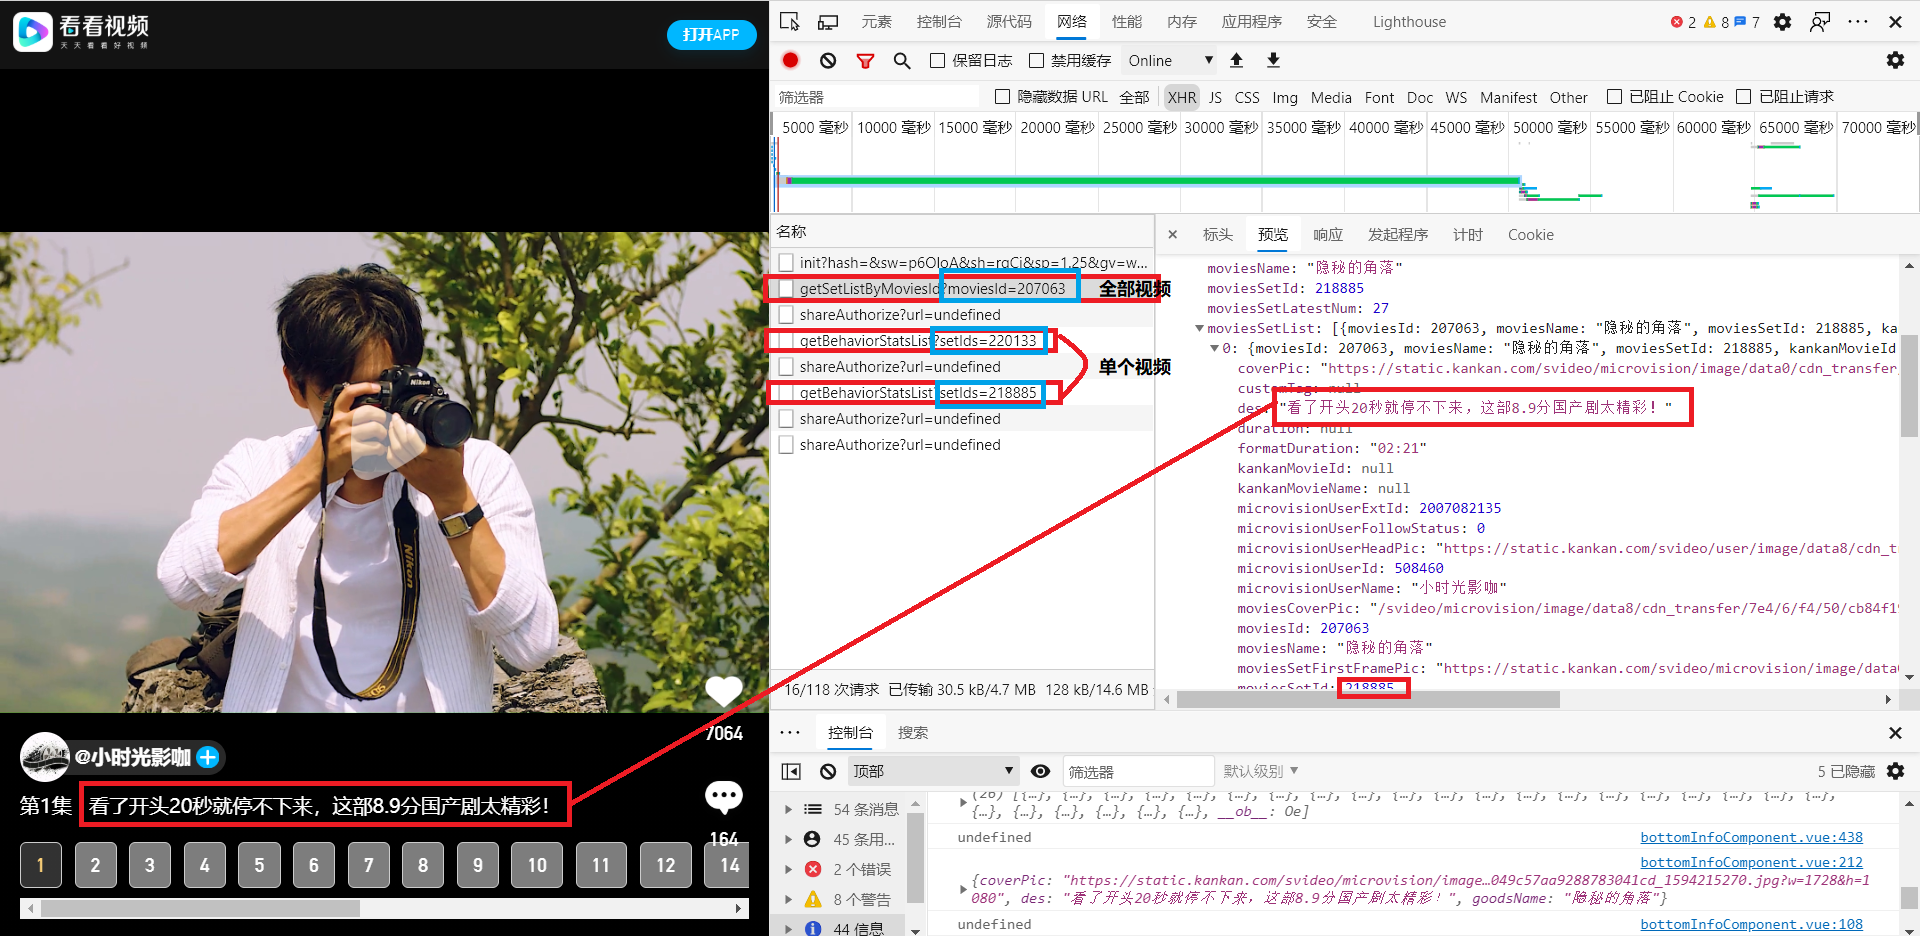Open network search with the magnifier icon
The width and height of the screenshot is (1920, 936).
(x=902, y=61)
